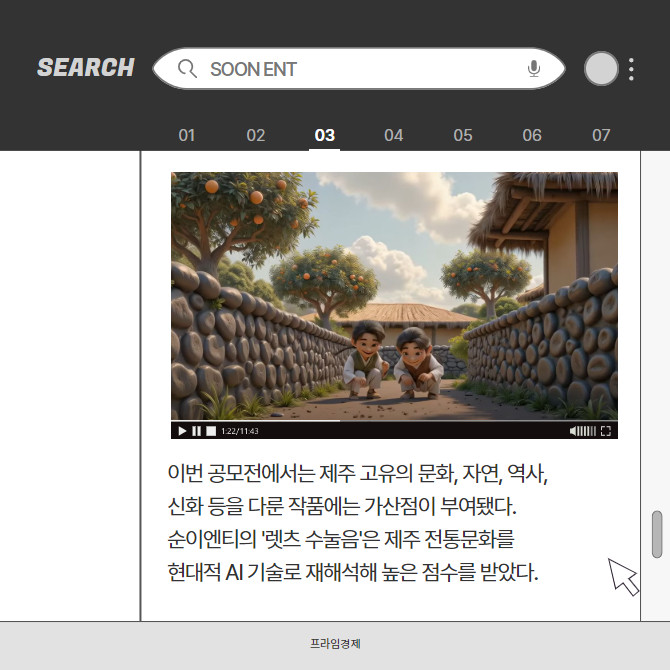The image size is (670, 670).
Task: Click the animated Jeju video thumbnail
Action: point(394,296)
